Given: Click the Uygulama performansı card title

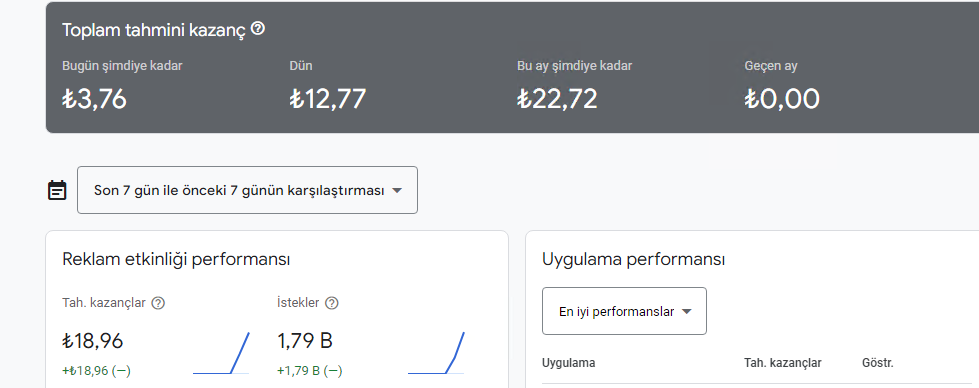Looking at the screenshot, I should (634, 259).
